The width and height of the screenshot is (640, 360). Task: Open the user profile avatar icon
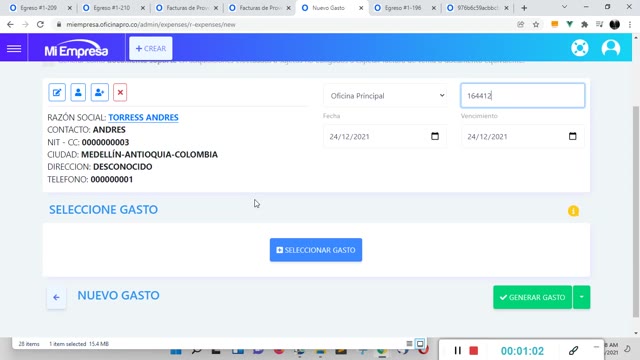coord(611,48)
